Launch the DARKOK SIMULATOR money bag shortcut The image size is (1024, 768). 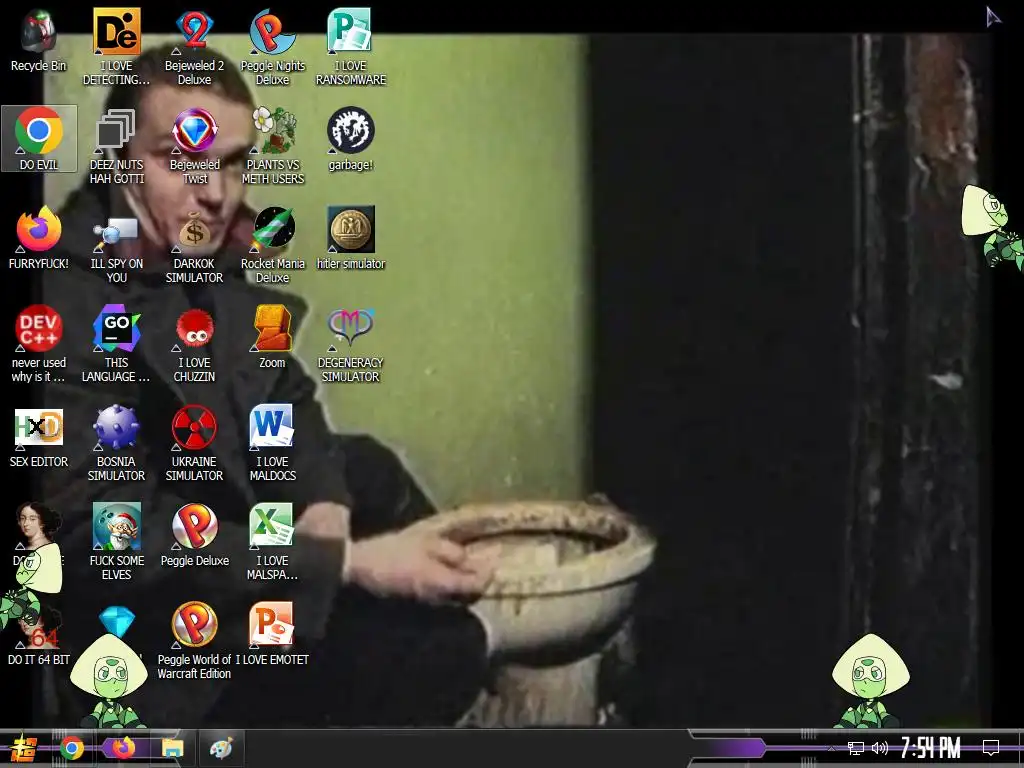click(195, 246)
